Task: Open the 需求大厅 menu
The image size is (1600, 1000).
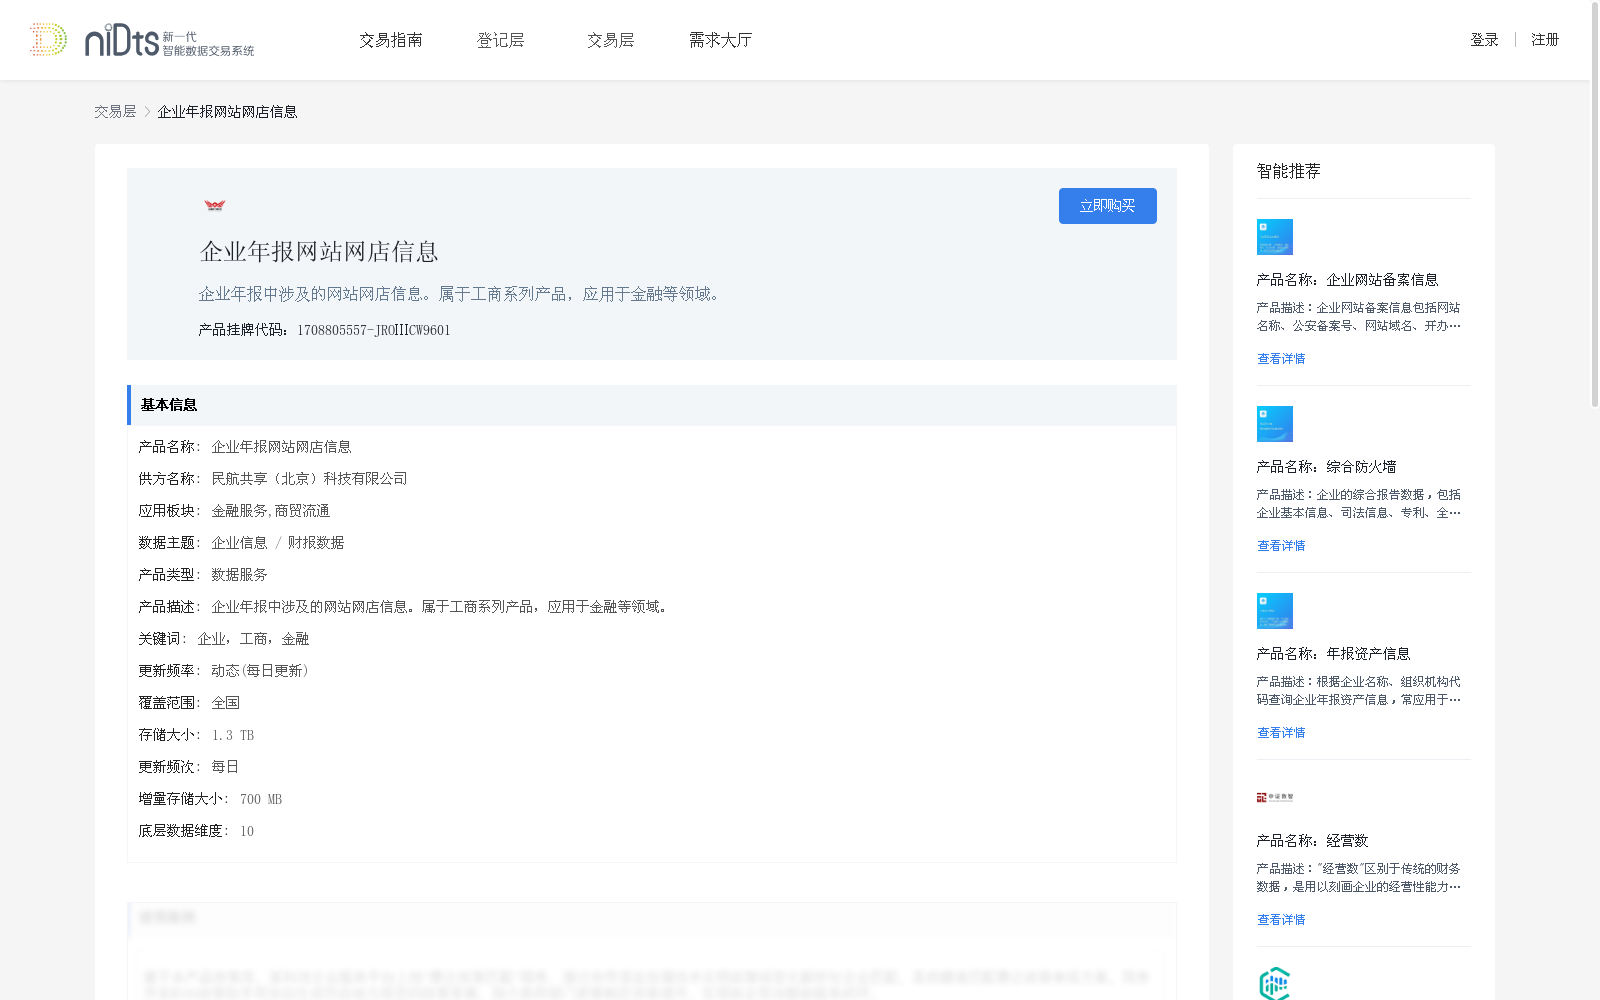Action: (720, 40)
